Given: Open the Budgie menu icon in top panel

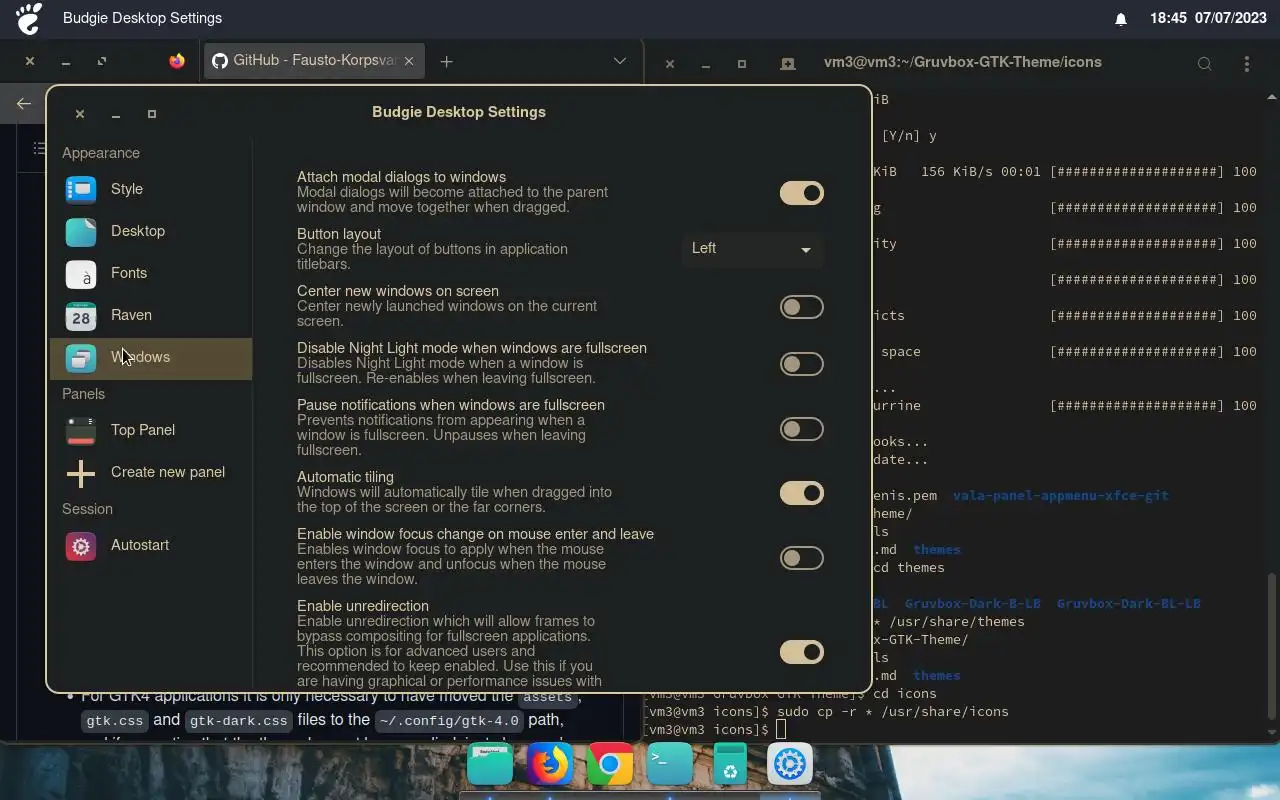Looking at the screenshot, I should 29,18.
